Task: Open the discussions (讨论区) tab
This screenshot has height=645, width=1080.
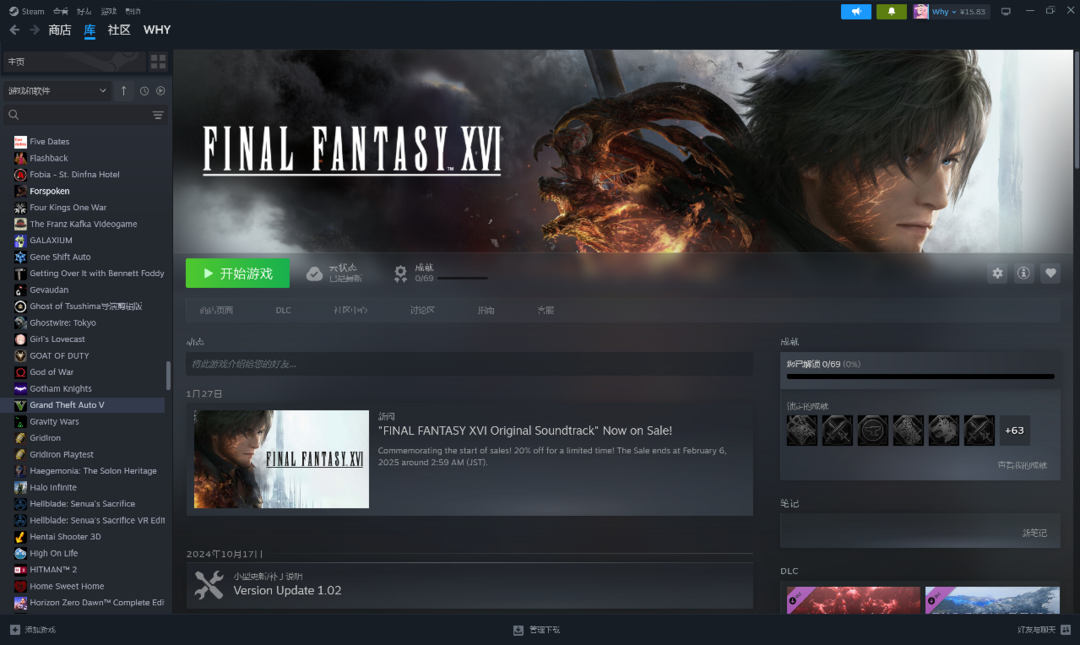Action: (x=422, y=310)
